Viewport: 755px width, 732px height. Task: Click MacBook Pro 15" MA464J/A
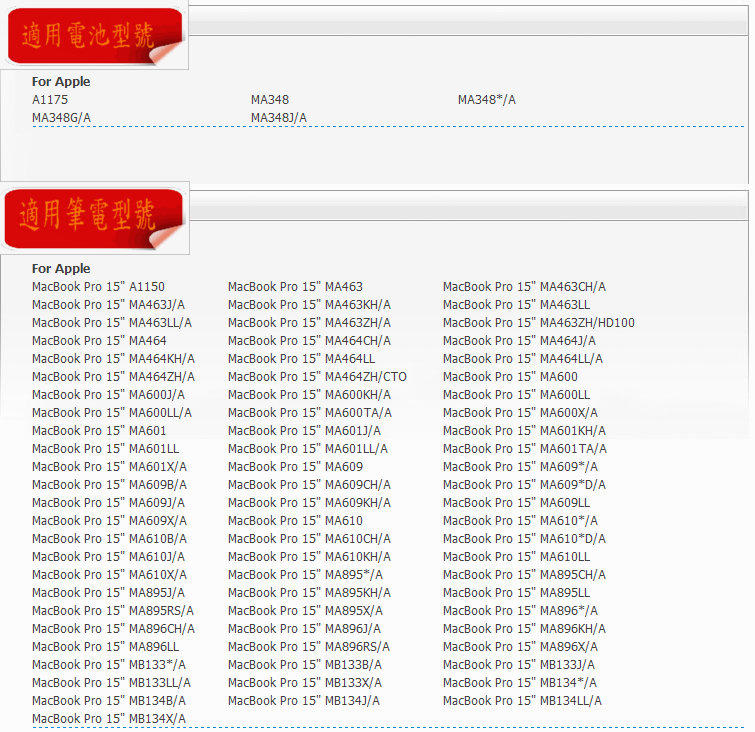(520, 340)
